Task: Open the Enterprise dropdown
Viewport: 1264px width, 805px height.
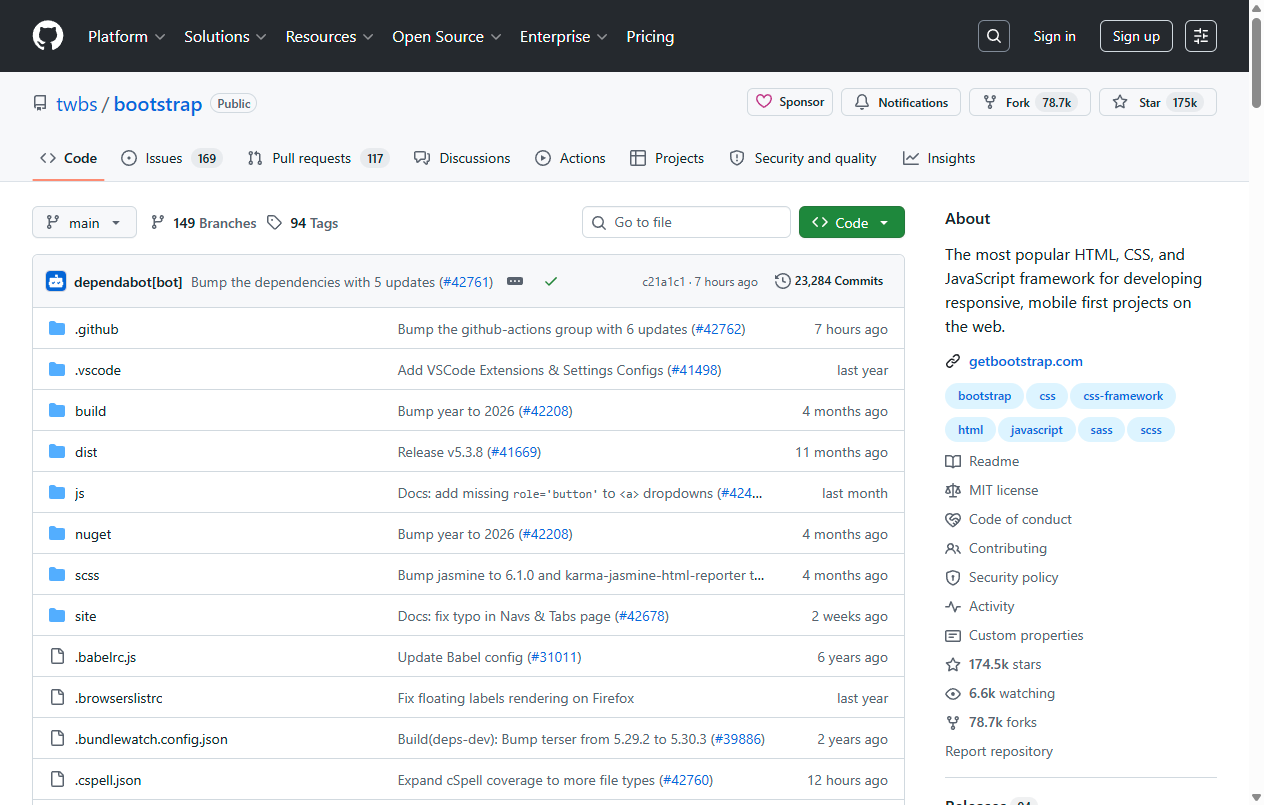Action: 563,36
